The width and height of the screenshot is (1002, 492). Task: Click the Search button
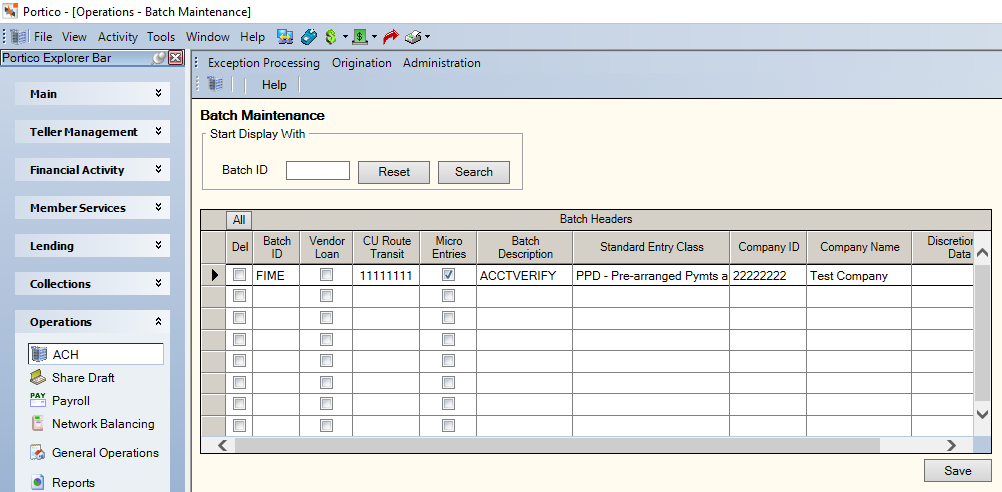474,172
